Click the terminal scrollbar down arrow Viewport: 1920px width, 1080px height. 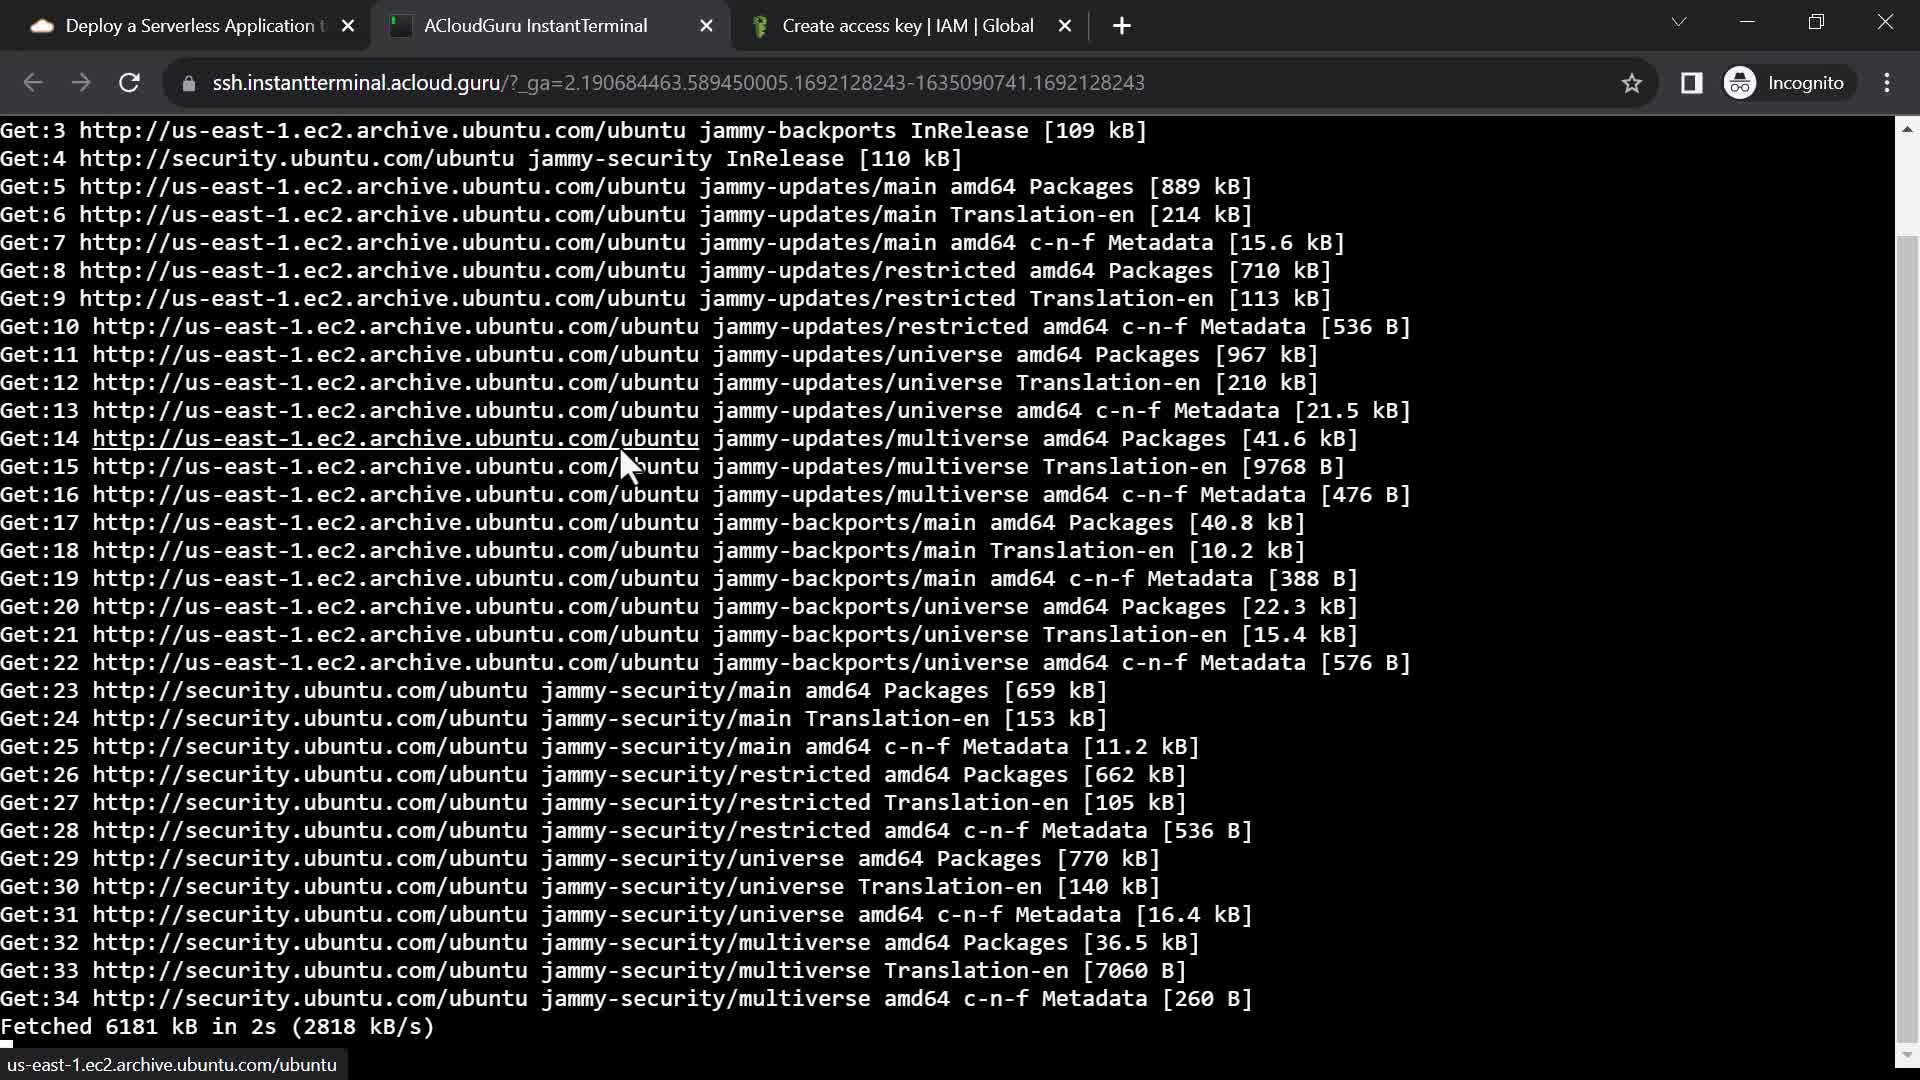(1907, 1054)
